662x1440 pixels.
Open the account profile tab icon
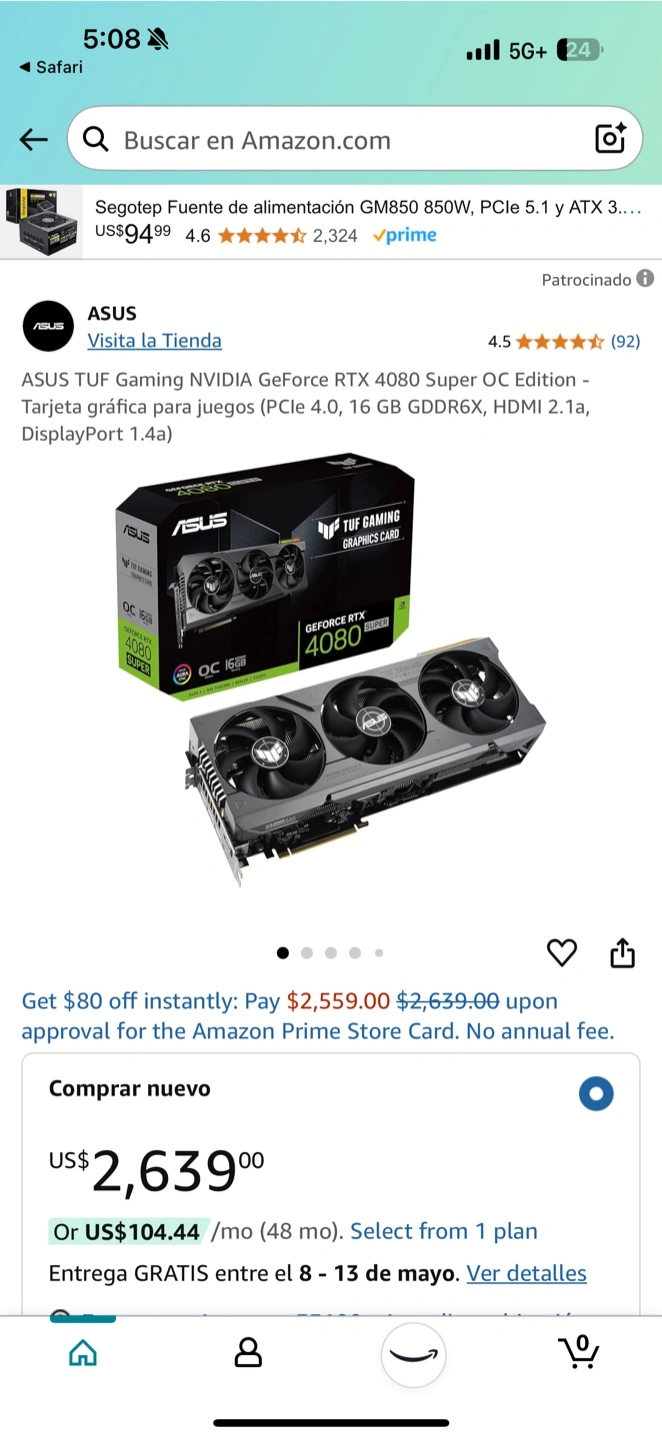point(248,1353)
